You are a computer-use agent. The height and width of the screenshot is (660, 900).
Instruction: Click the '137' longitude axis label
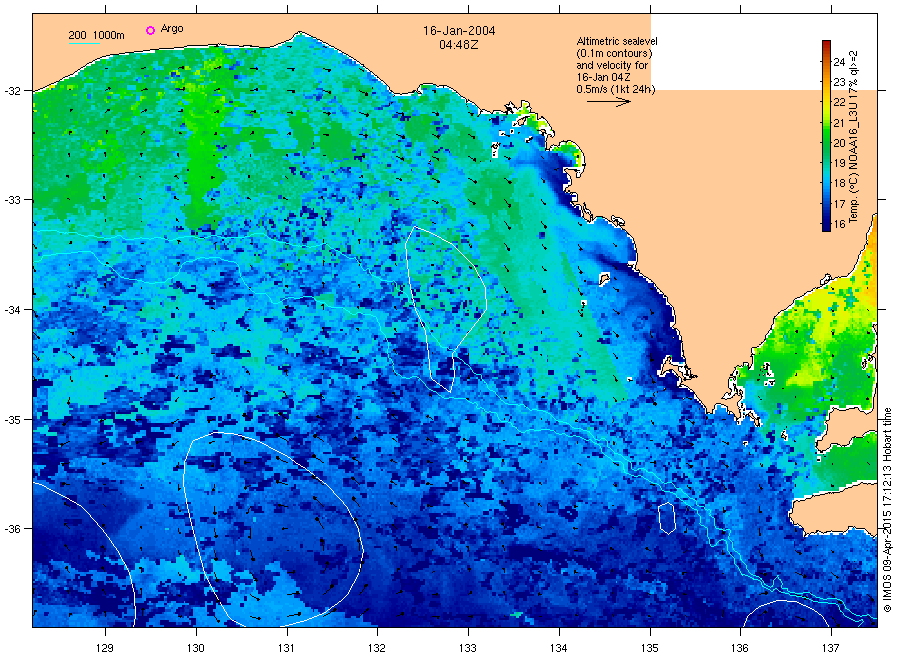click(831, 648)
